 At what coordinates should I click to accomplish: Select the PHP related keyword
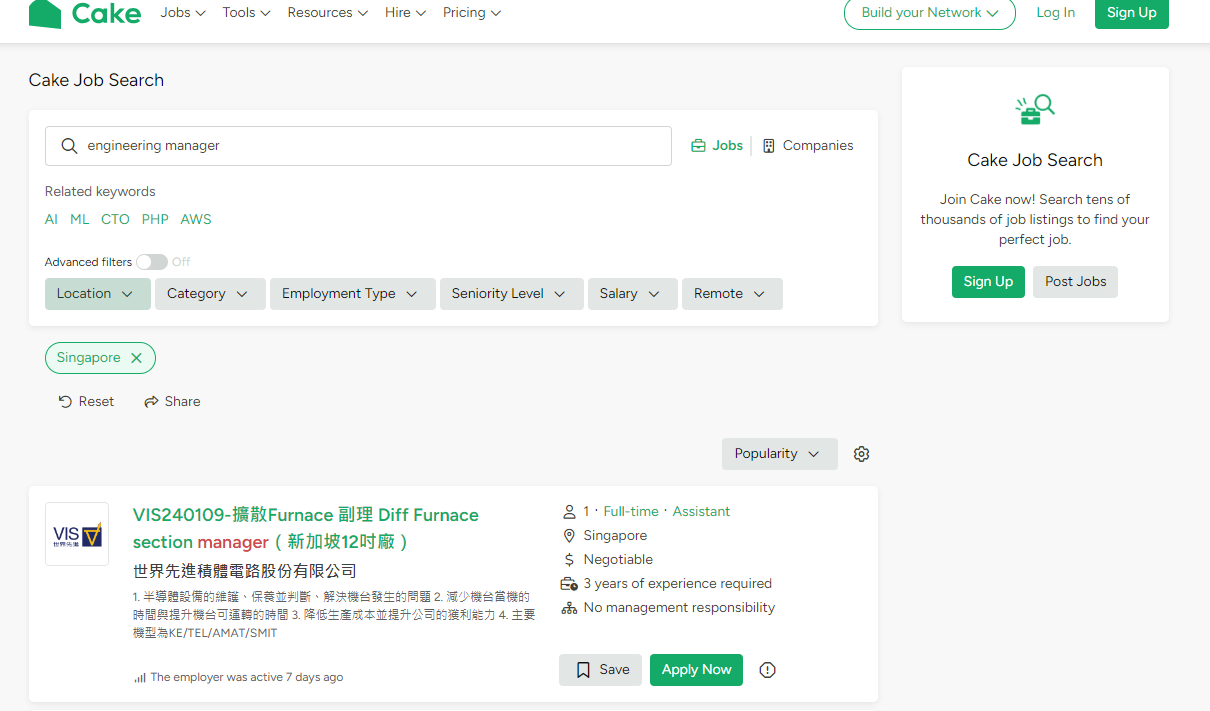coord(155,220)
